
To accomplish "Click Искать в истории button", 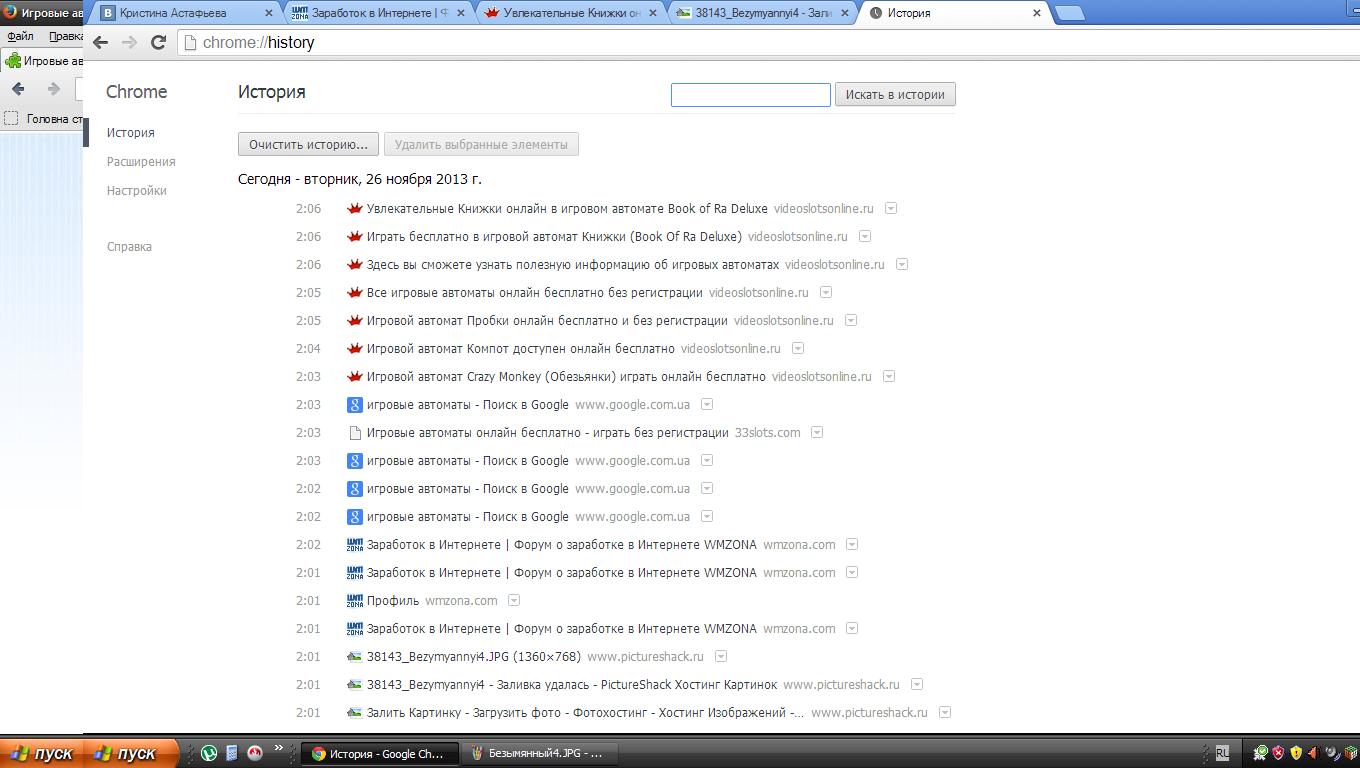I will coord(895,95).
